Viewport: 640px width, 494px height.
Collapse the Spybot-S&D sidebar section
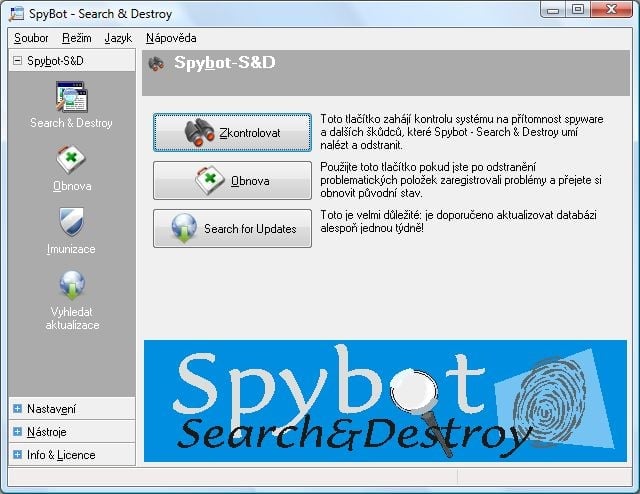[18, 61]
